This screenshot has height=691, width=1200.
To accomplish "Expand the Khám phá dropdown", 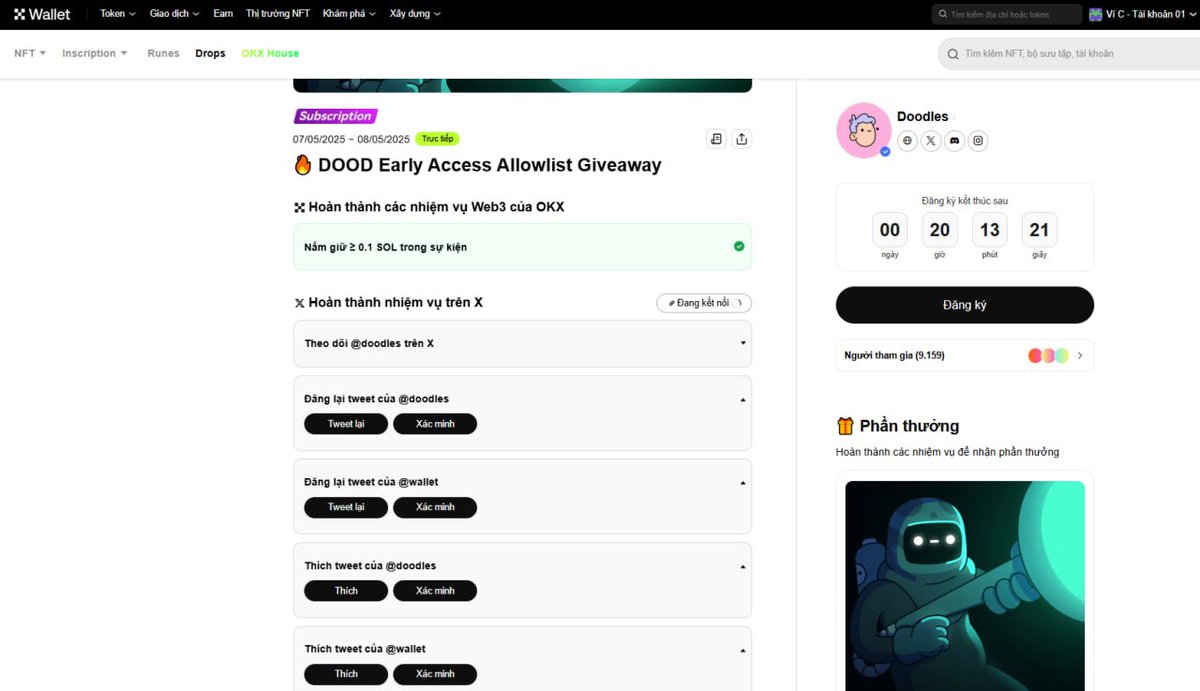I will pos(349,14).
